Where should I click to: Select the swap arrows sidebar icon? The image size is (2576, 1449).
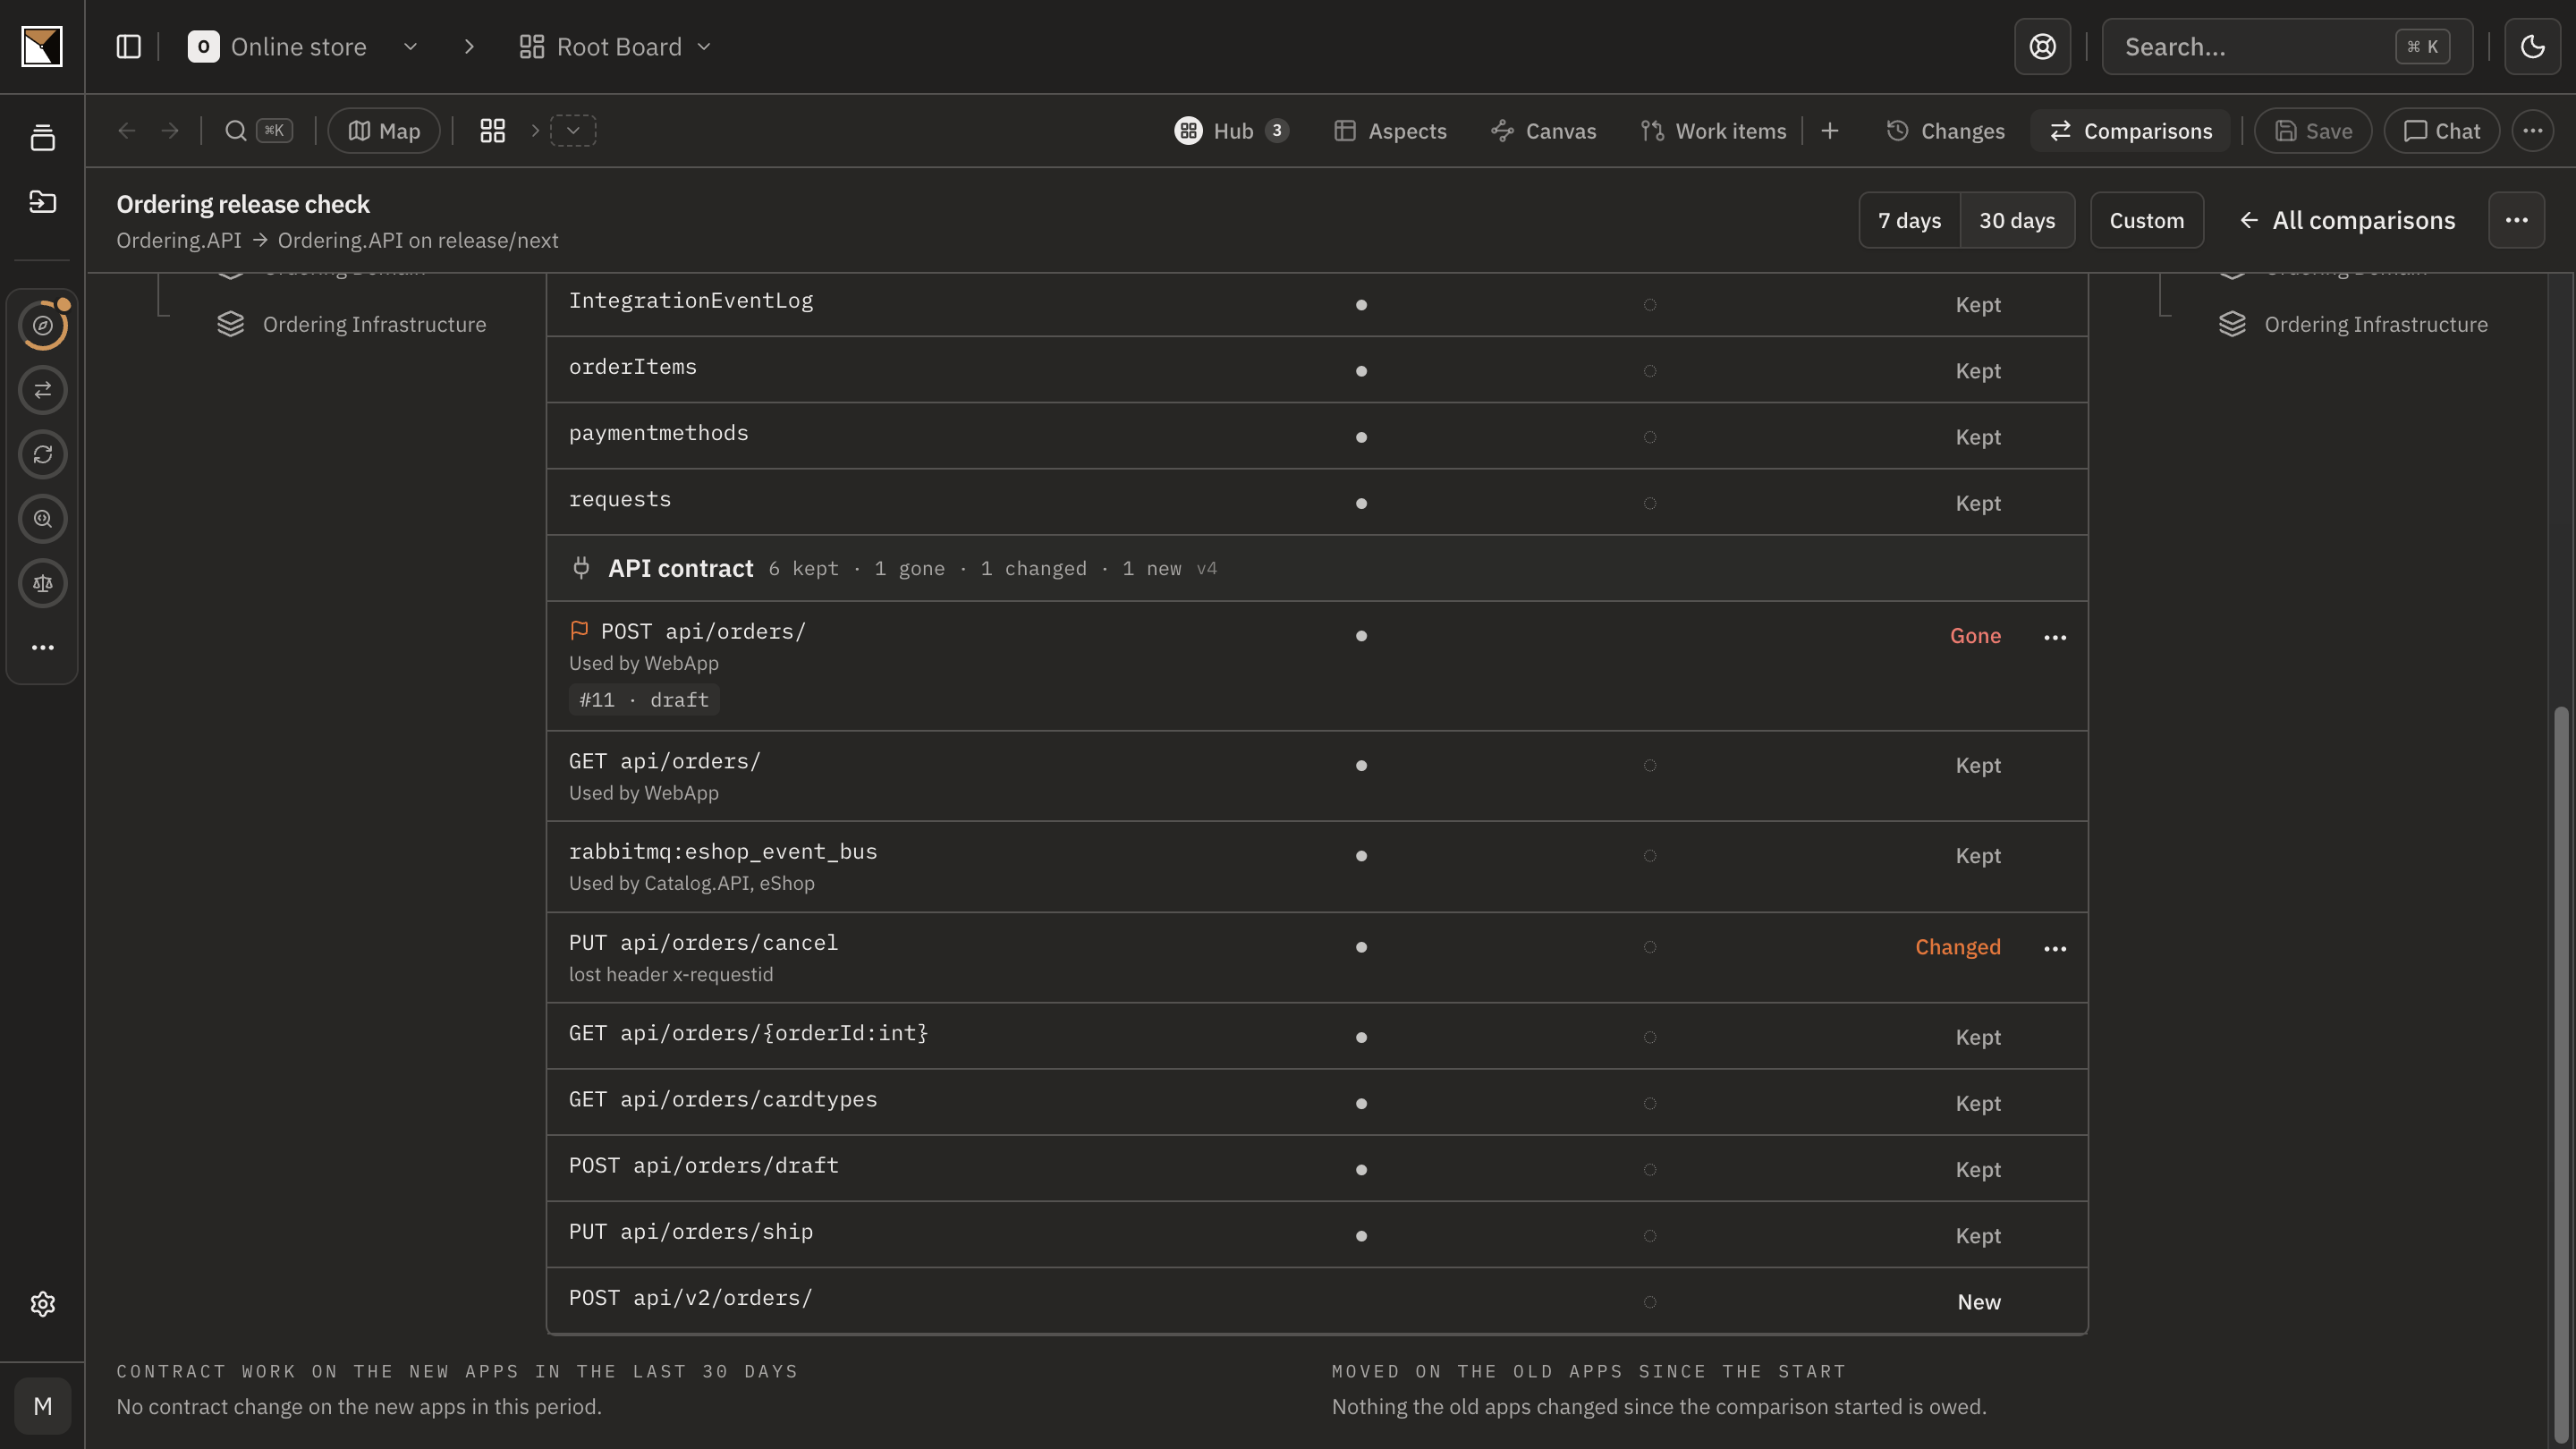tap(42, 390)
